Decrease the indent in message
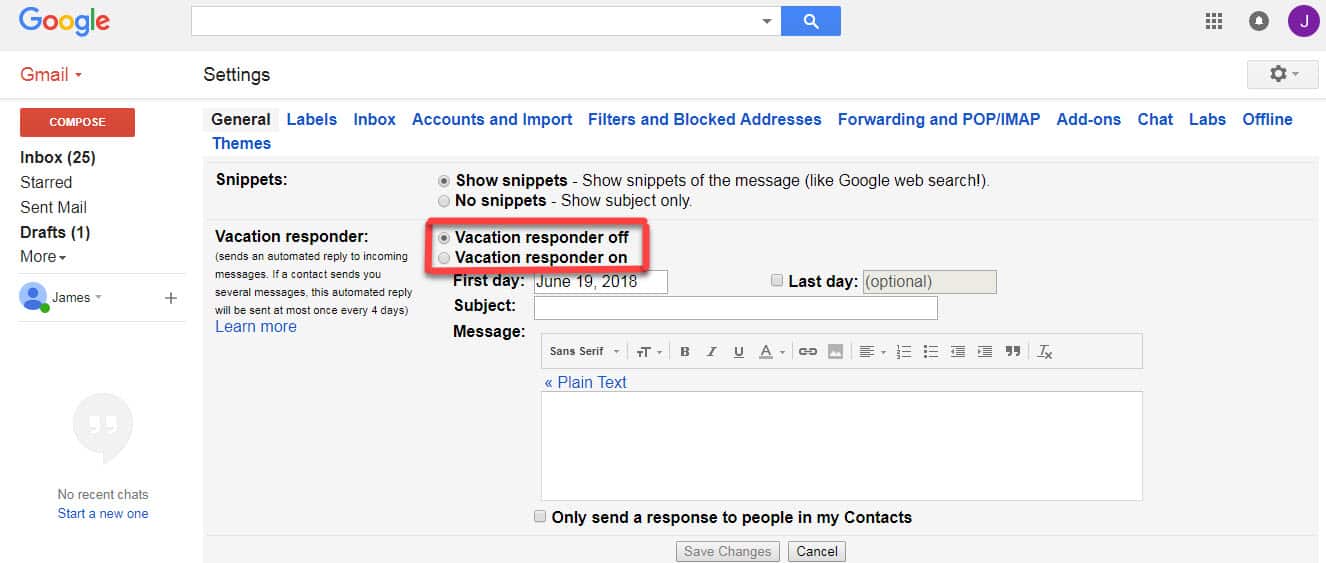Image resolution: width=1326 pixels, height=563 pixels. 958,351
